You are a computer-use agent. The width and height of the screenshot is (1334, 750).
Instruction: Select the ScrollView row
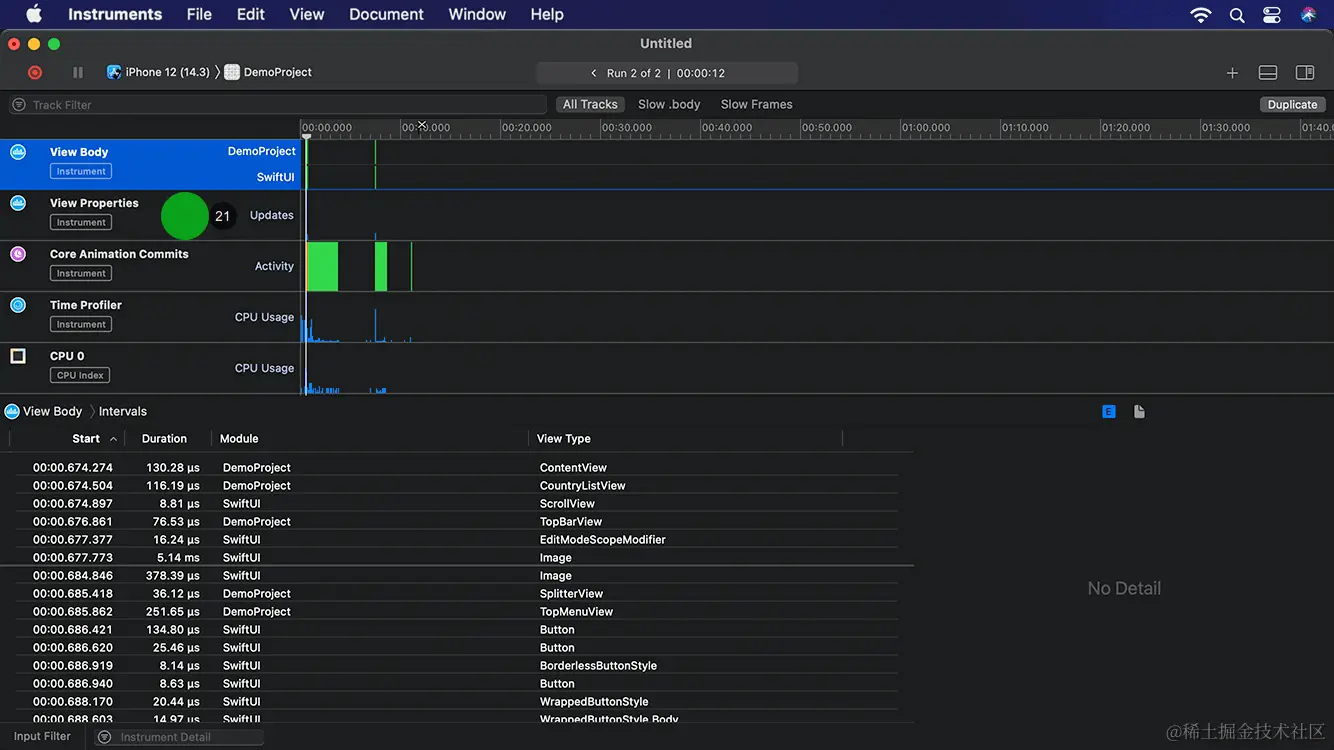coord(456,503)
